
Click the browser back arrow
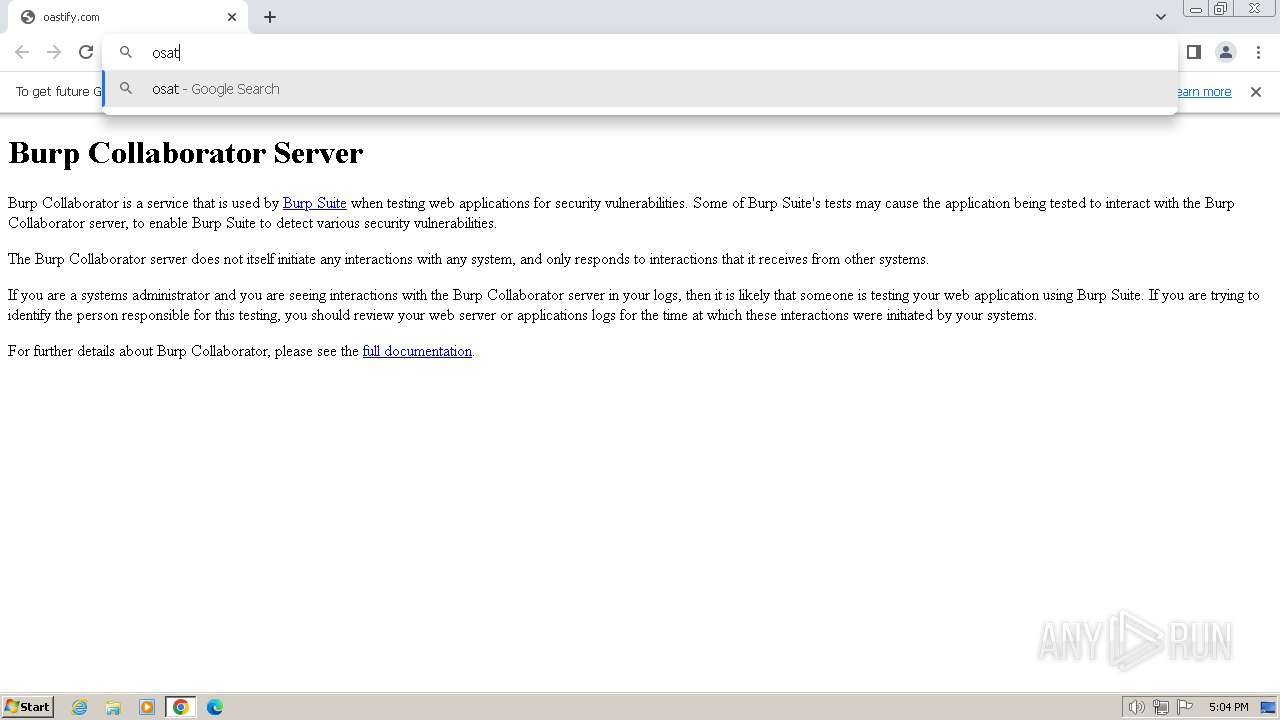(x=22, y=52)
